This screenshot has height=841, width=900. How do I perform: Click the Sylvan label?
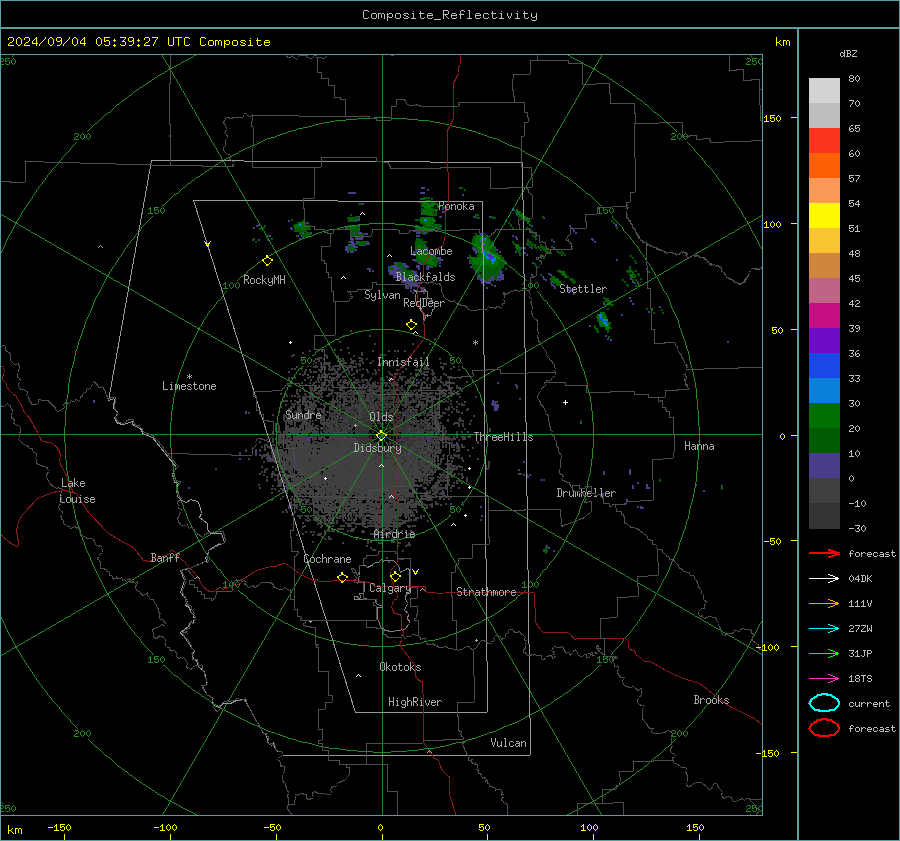pos(382,295)
